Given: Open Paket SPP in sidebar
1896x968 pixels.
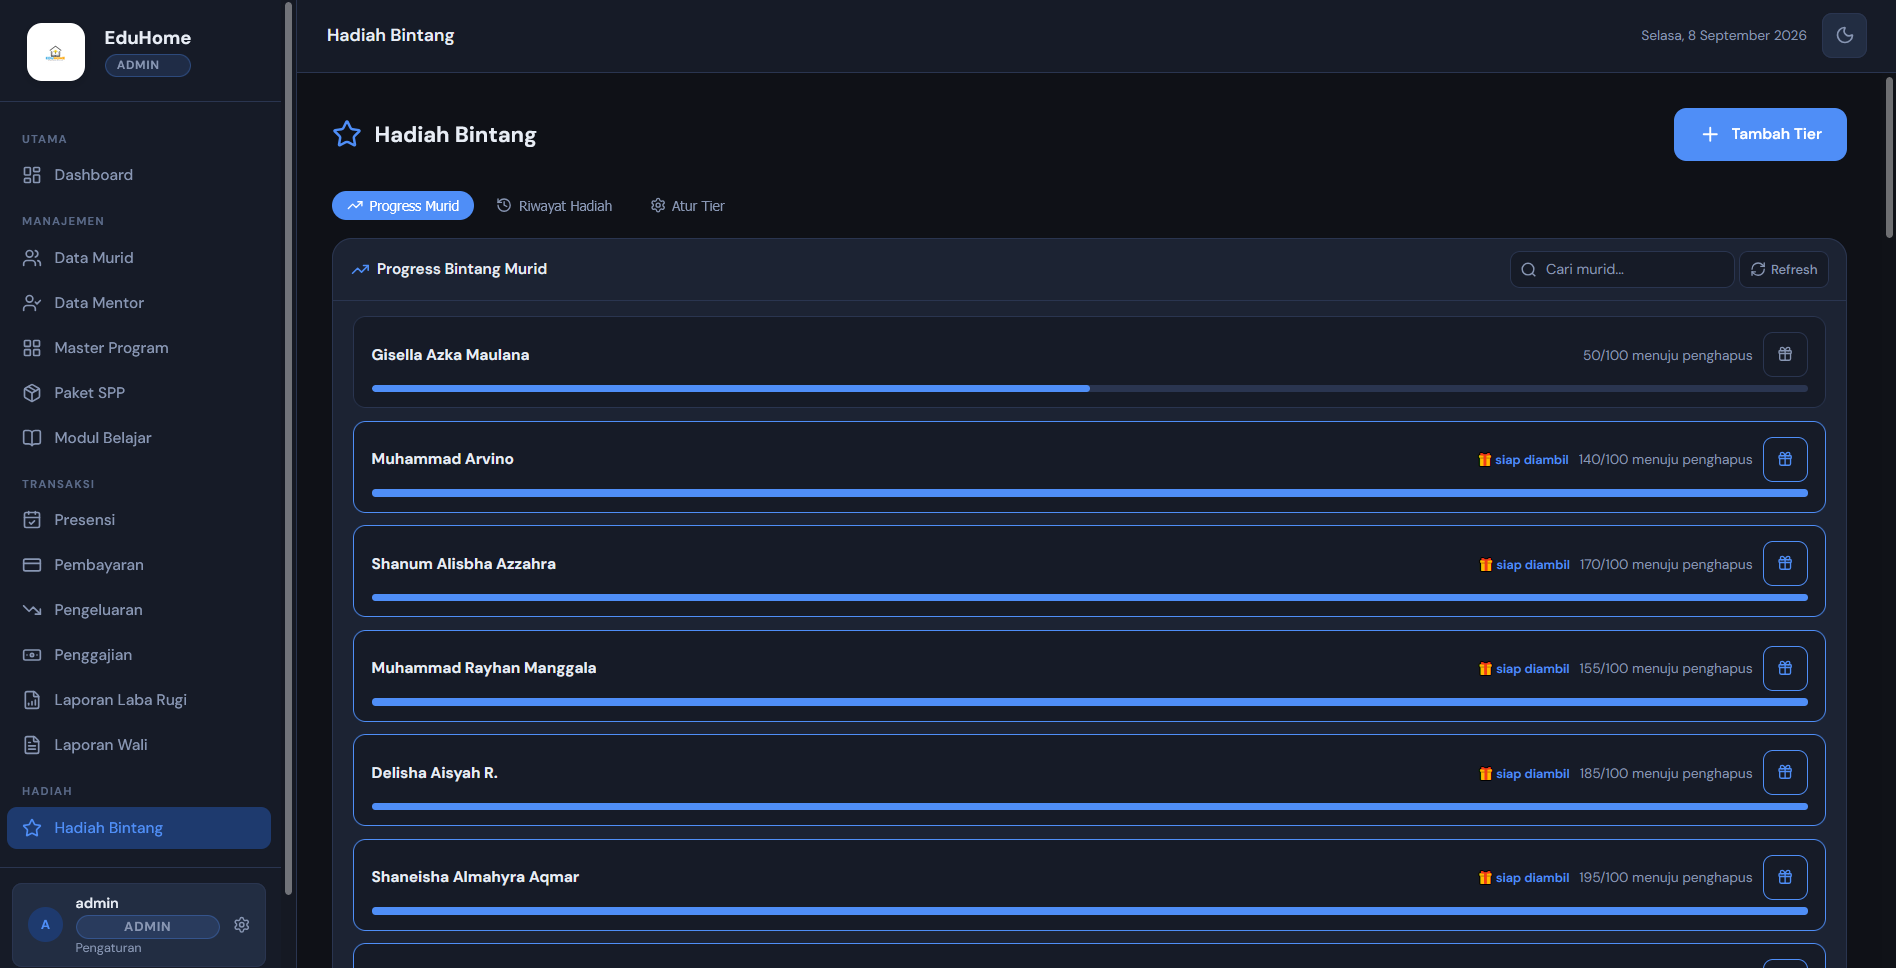Looking at the screenshot, I should tap(139, 393).
